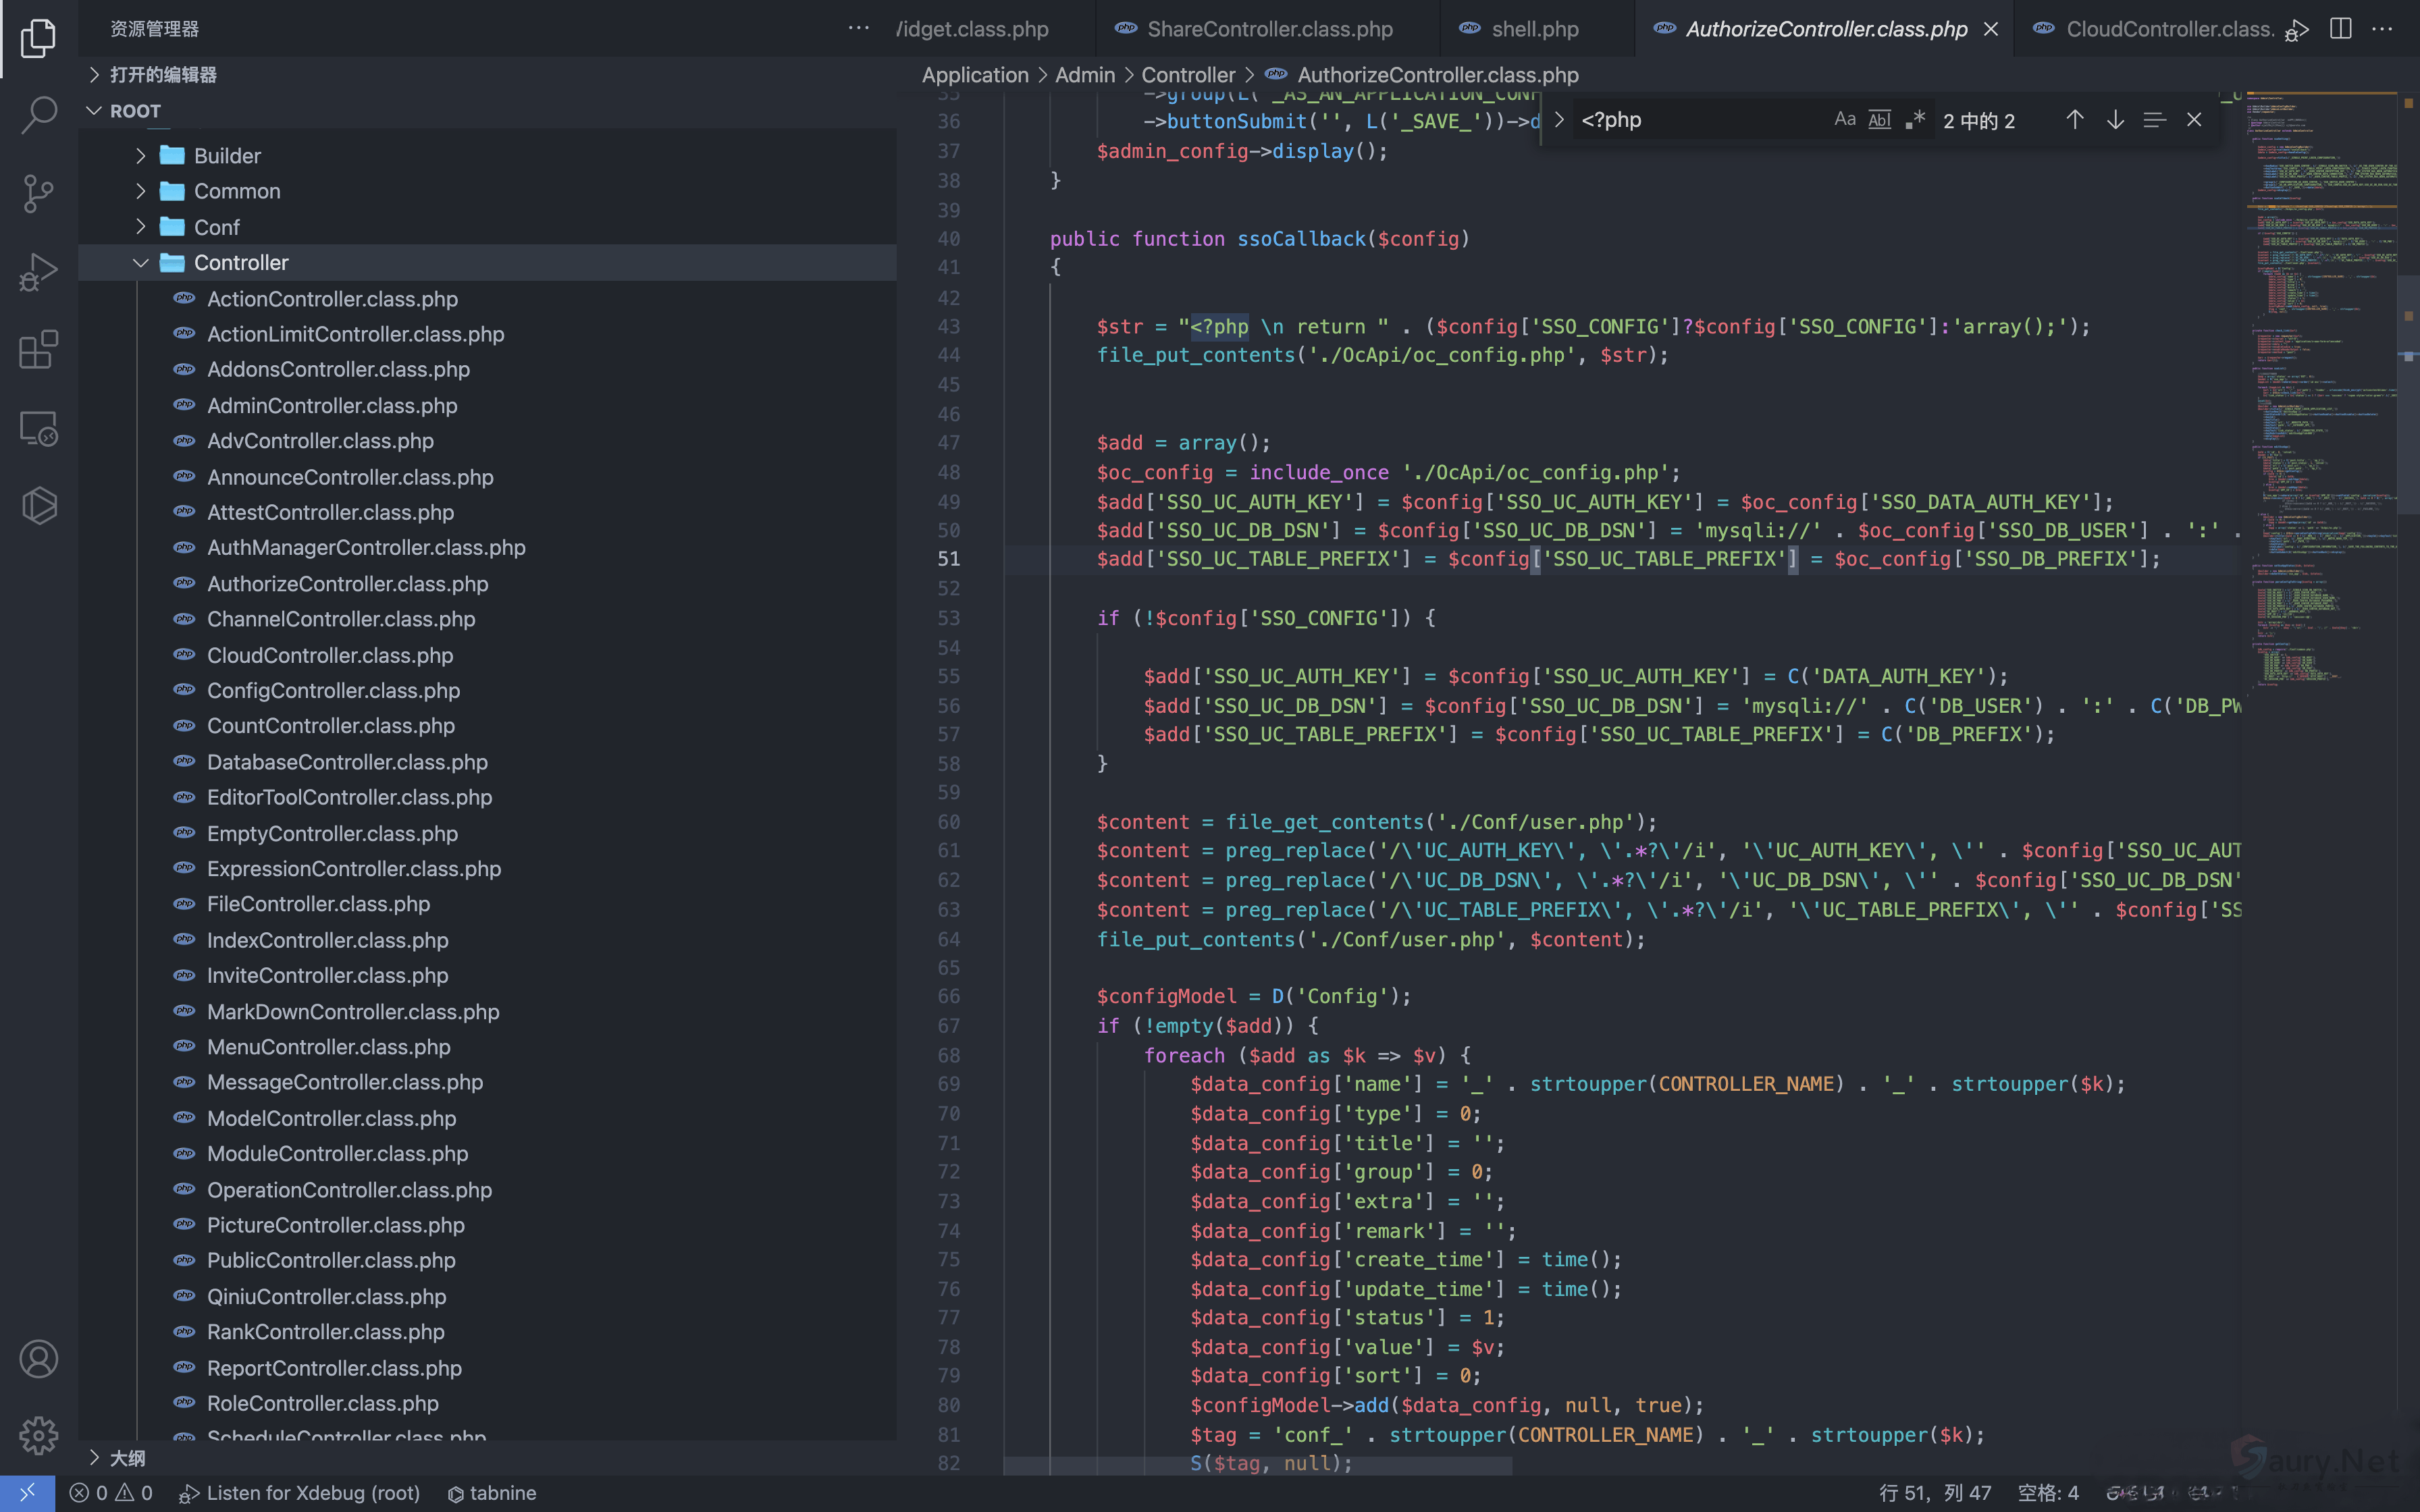
Task: Open the Search view in activity bar
Action: [38, 115]
